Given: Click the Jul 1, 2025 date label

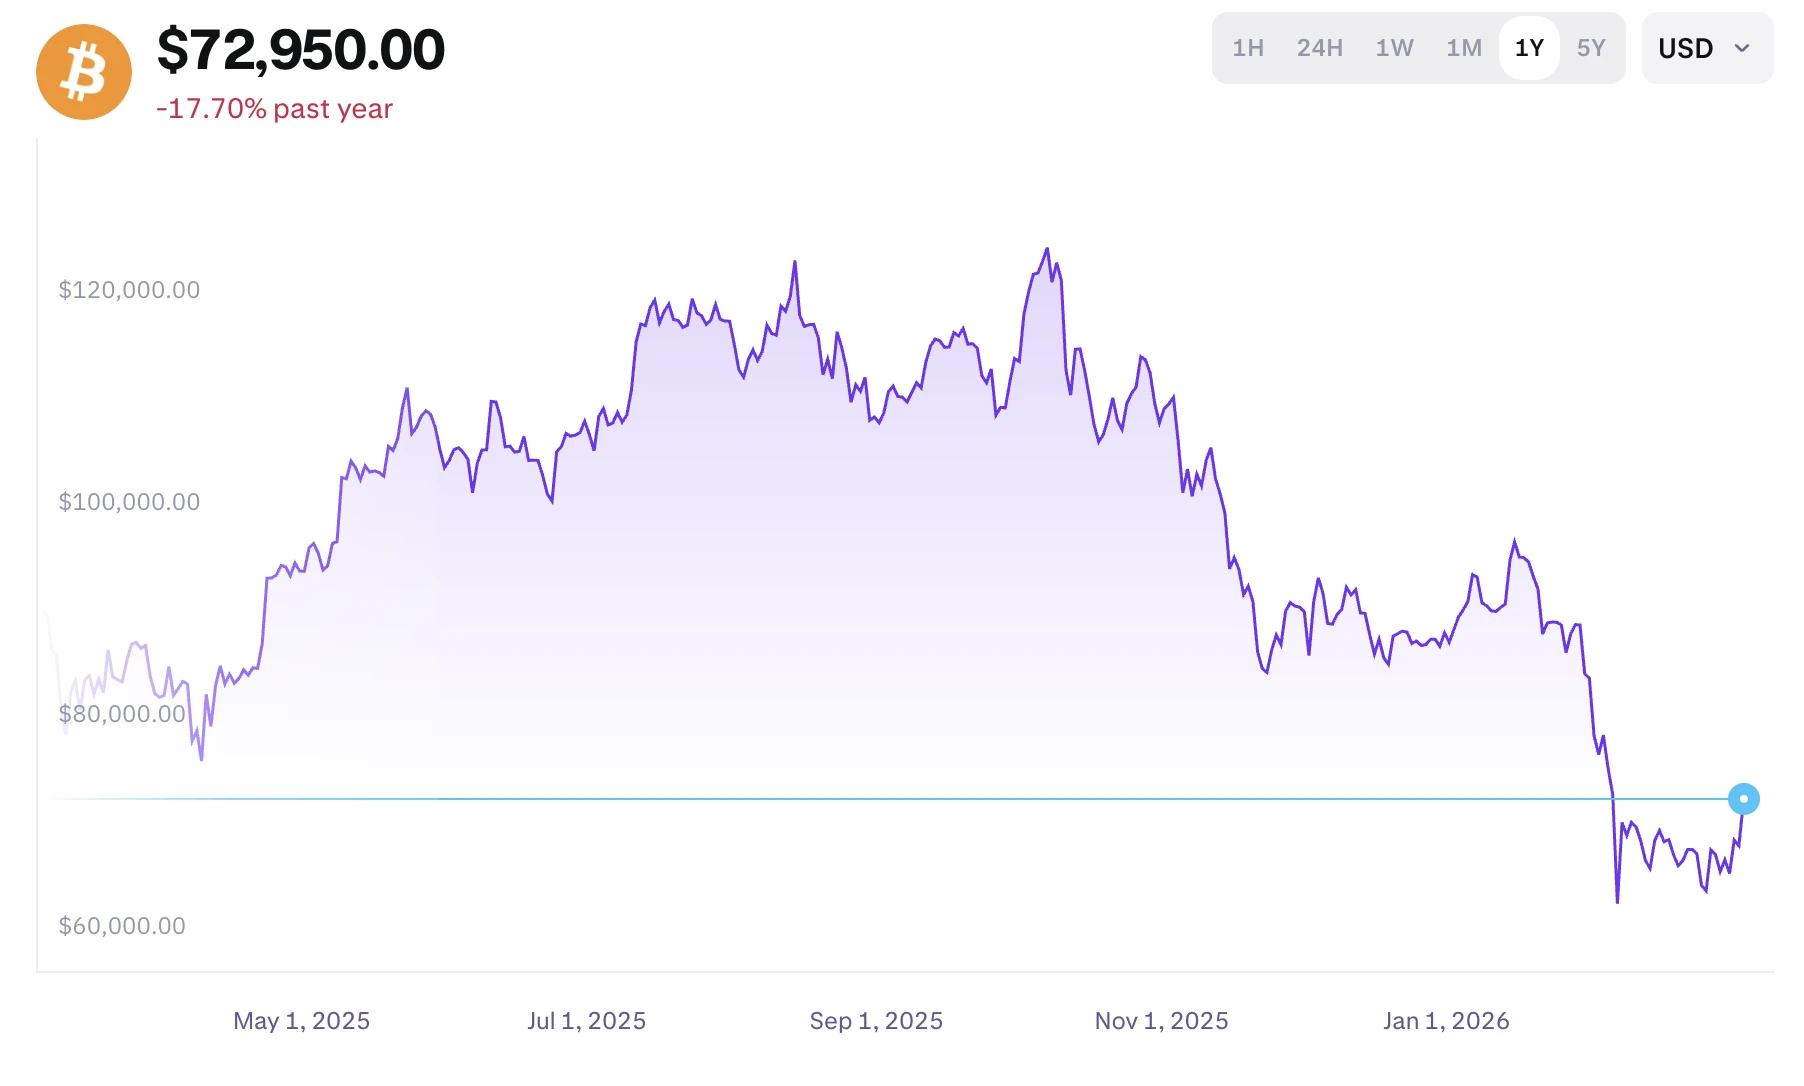Looking at the screenshot, I should 586,1021.
